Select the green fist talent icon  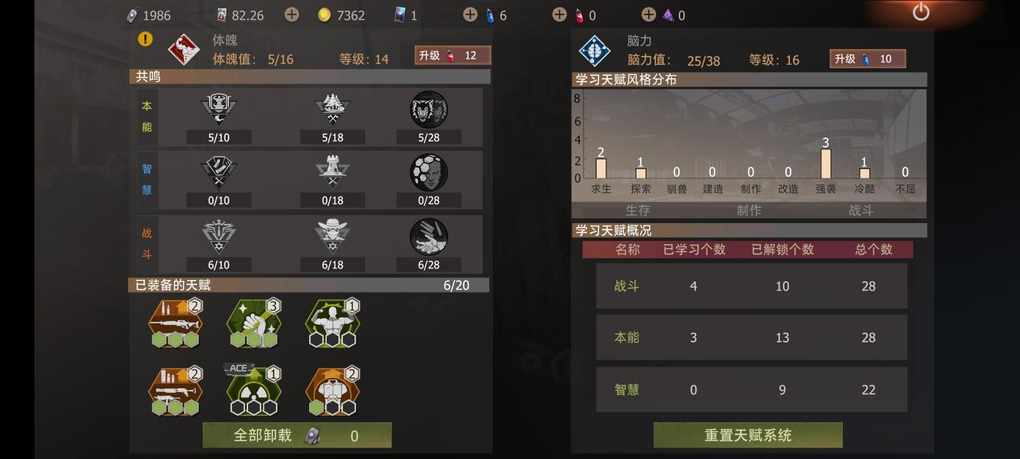[254, 323]
